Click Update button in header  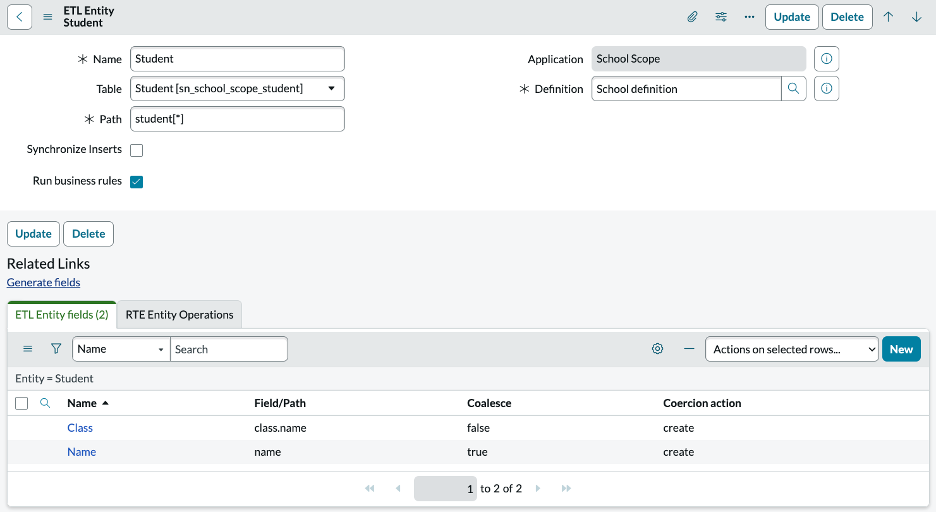(792, 17)
